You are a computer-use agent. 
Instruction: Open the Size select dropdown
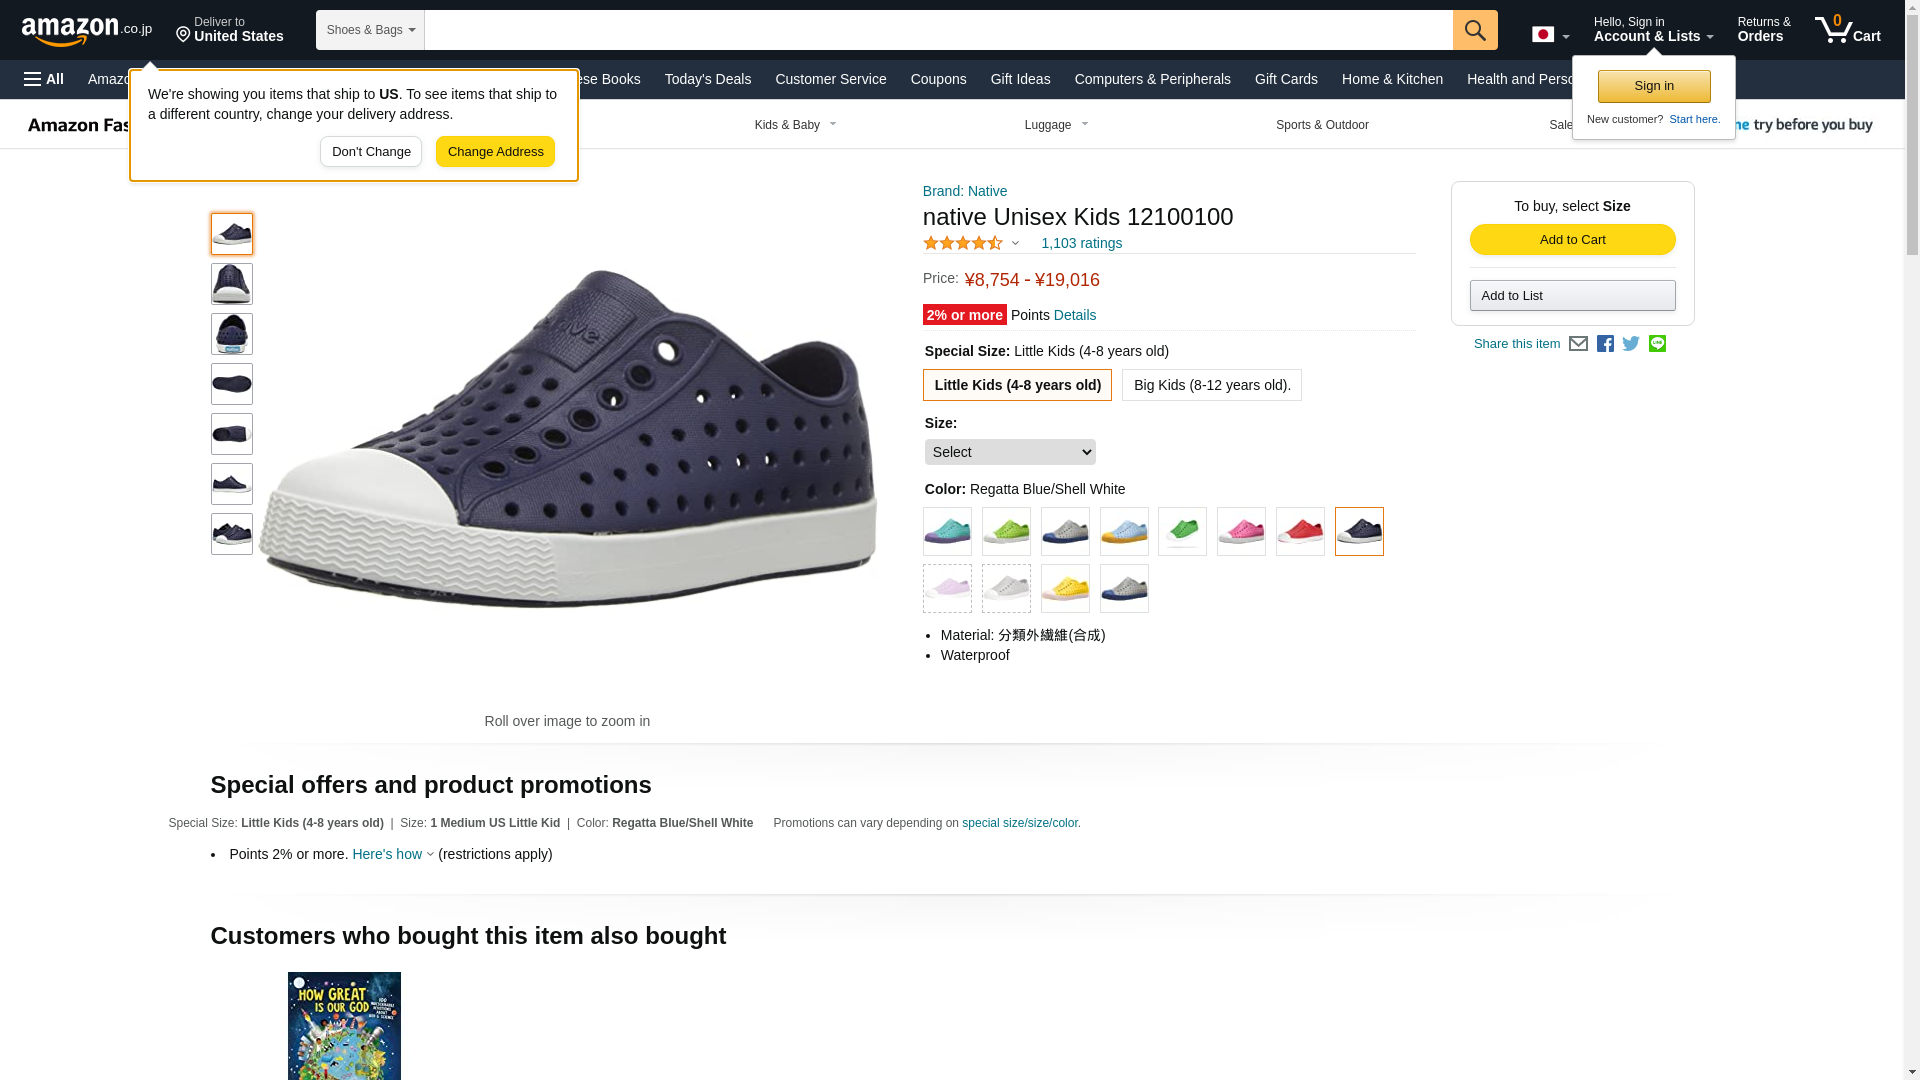(x=1009, y=452)
